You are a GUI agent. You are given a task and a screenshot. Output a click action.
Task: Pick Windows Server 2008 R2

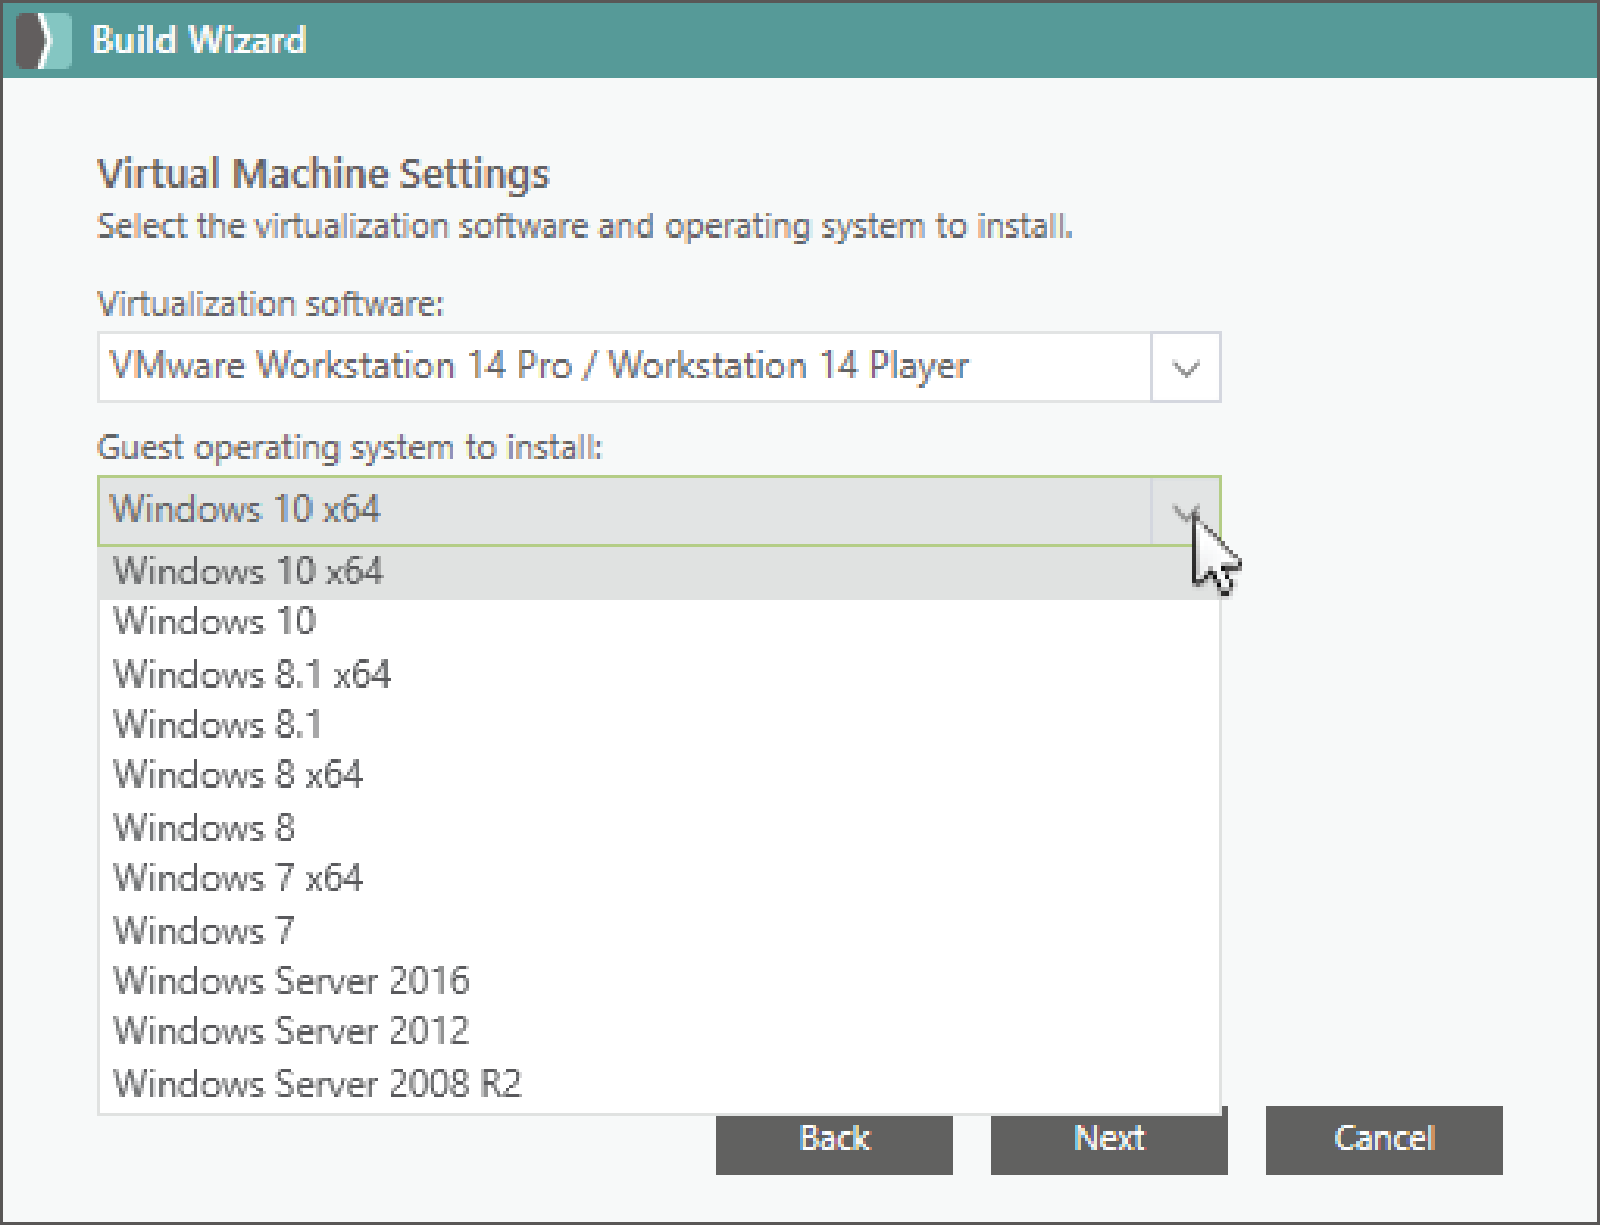click(659, 1084)
